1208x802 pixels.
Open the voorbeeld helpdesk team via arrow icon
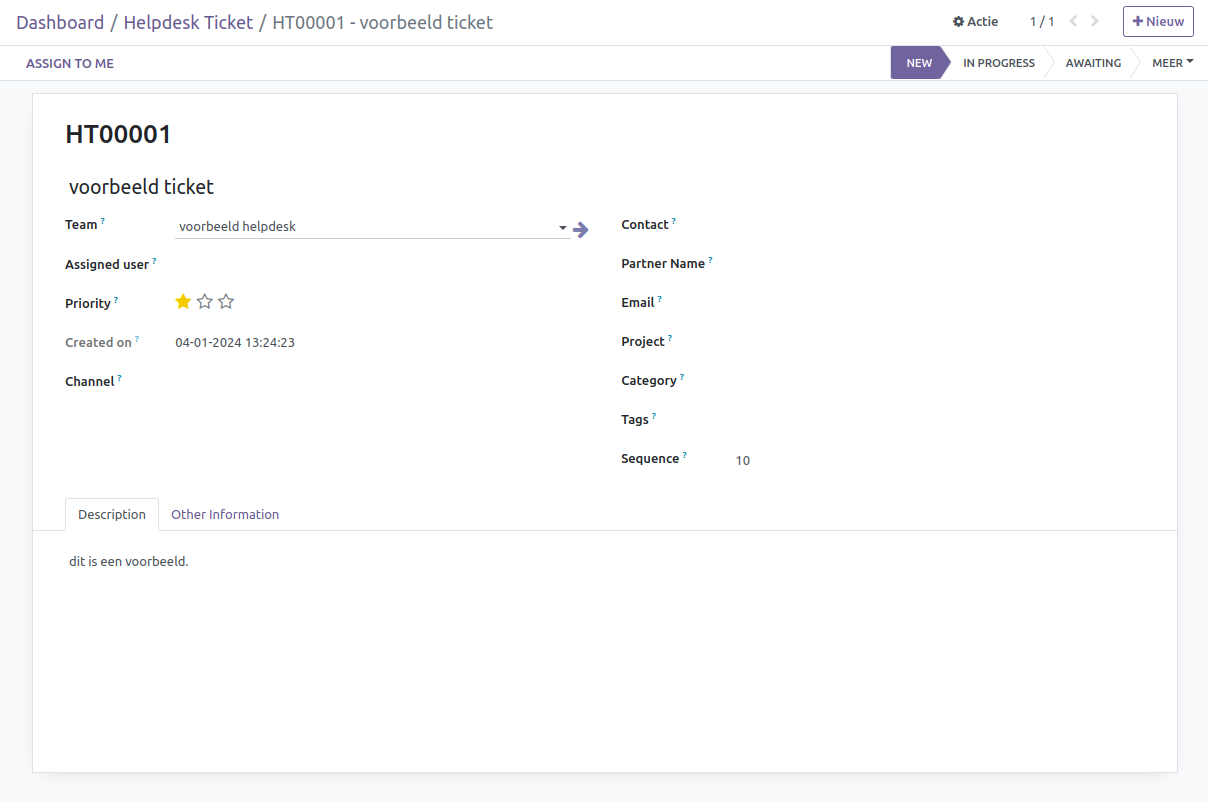[x=581, y=229]
